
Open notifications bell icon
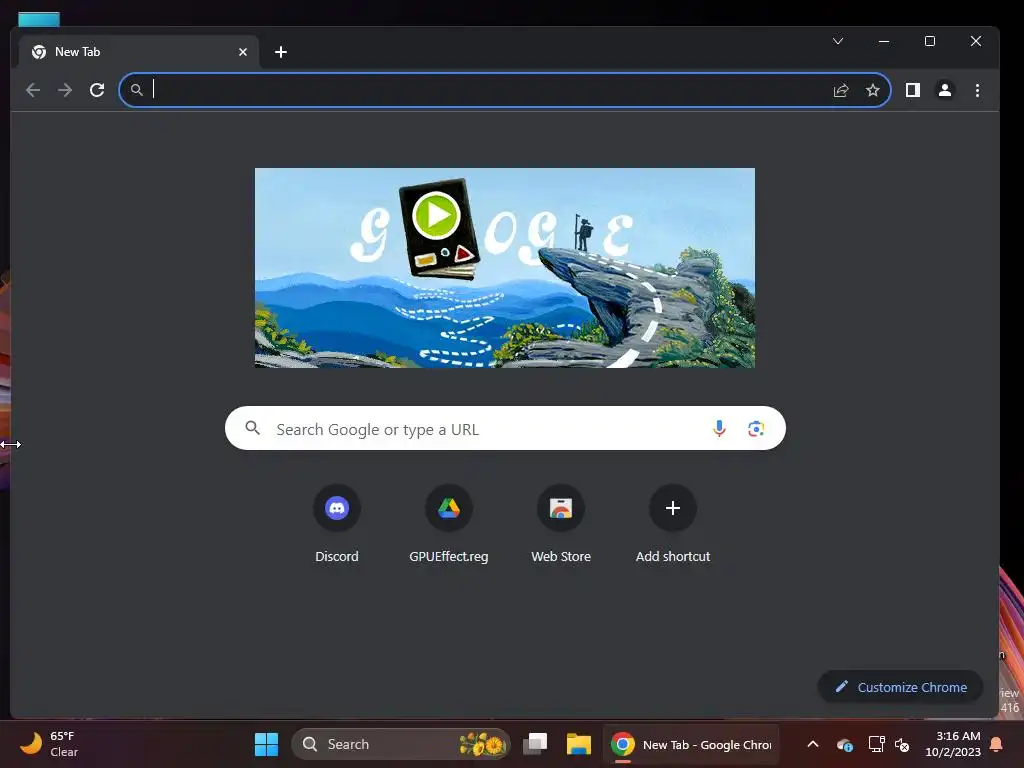(997, 744)
